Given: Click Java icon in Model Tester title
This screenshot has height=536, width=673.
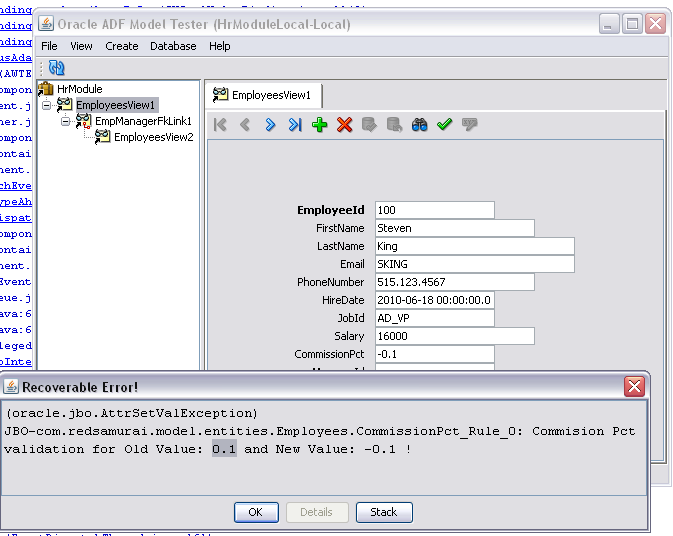Looking at the screenshot, I should point(46,24).
